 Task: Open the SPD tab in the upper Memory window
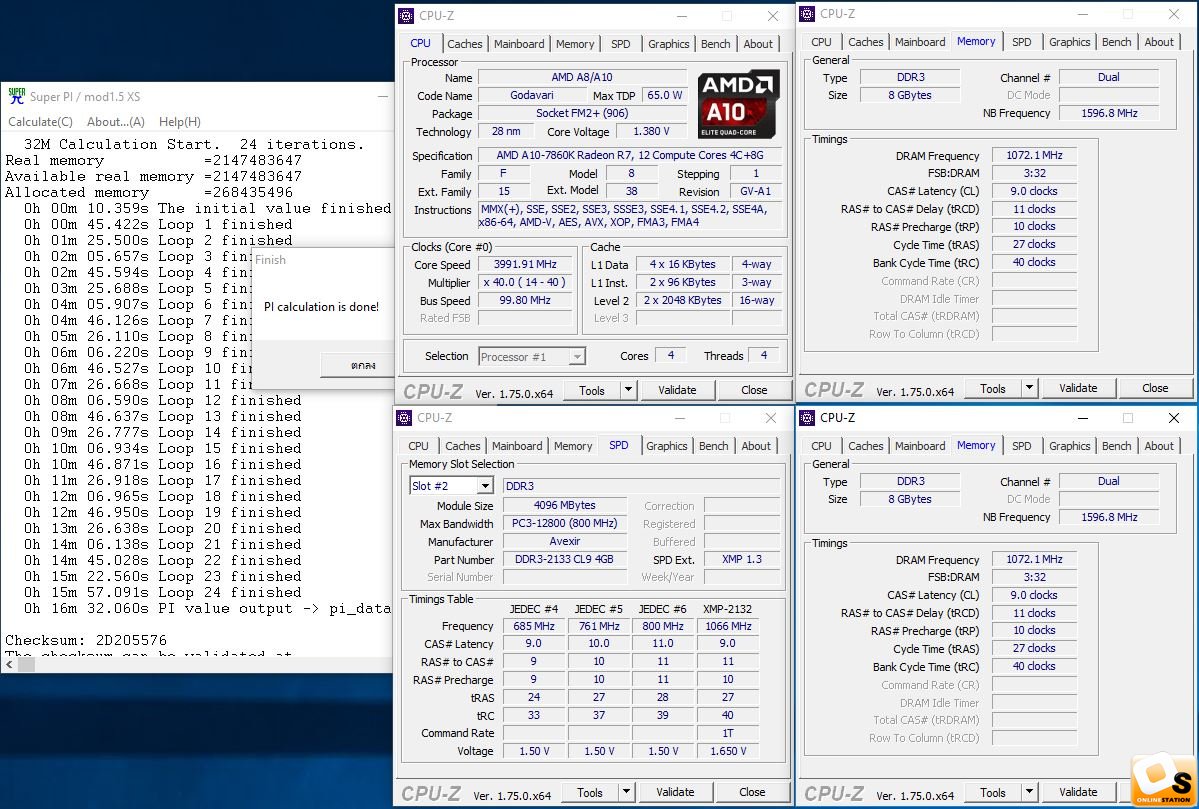(x=1022, y=42)
